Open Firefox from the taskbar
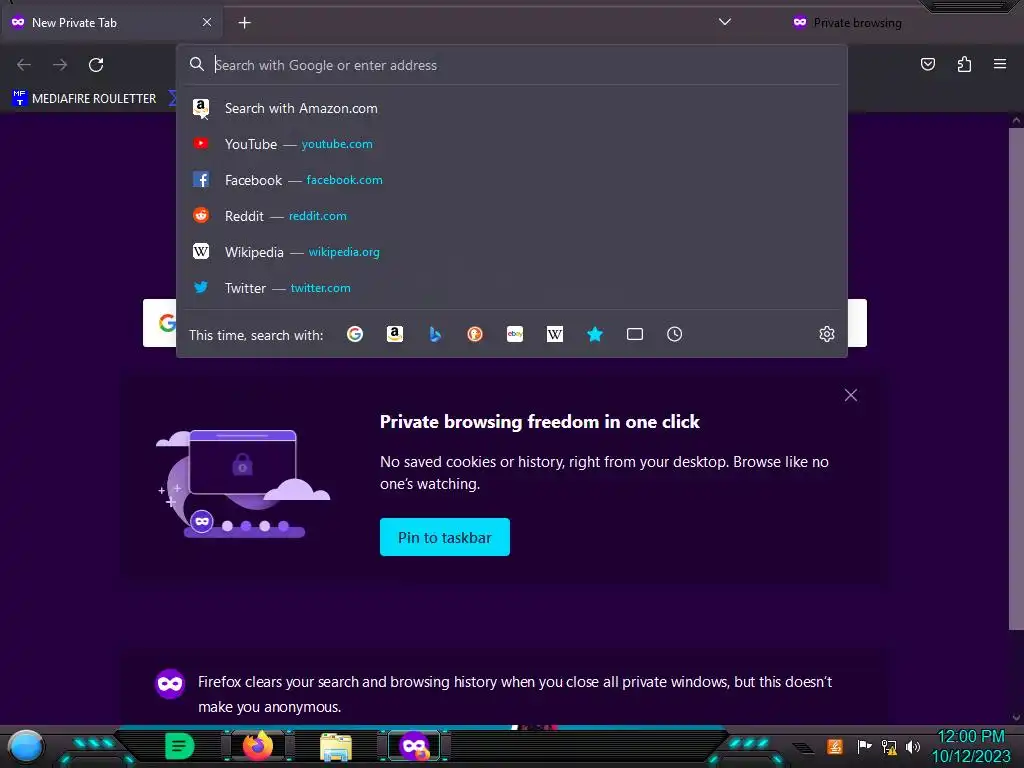Screen dimensions: 1024x768 pyautogui.click(x=258, y=746)
